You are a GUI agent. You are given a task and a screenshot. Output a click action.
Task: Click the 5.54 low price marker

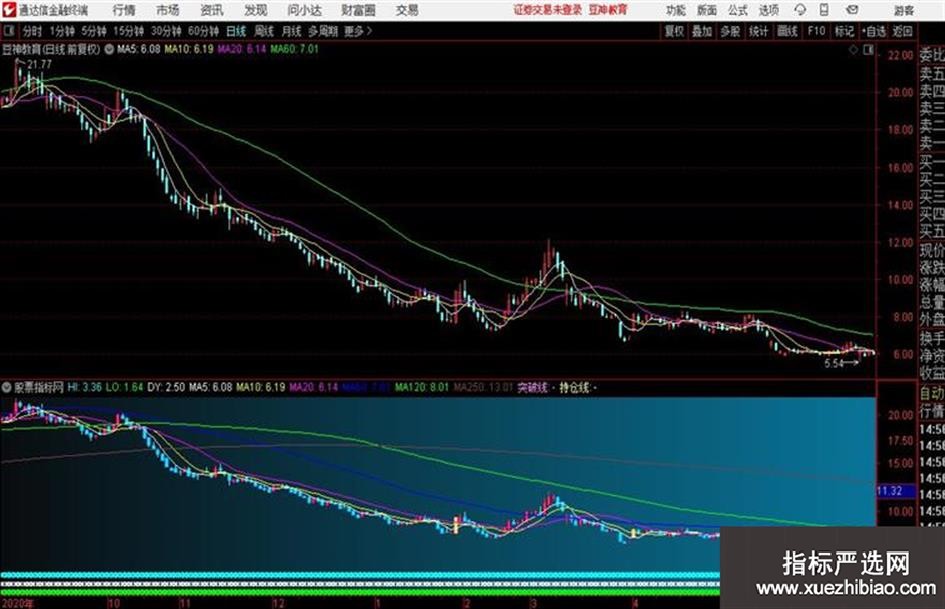(834, 363)
